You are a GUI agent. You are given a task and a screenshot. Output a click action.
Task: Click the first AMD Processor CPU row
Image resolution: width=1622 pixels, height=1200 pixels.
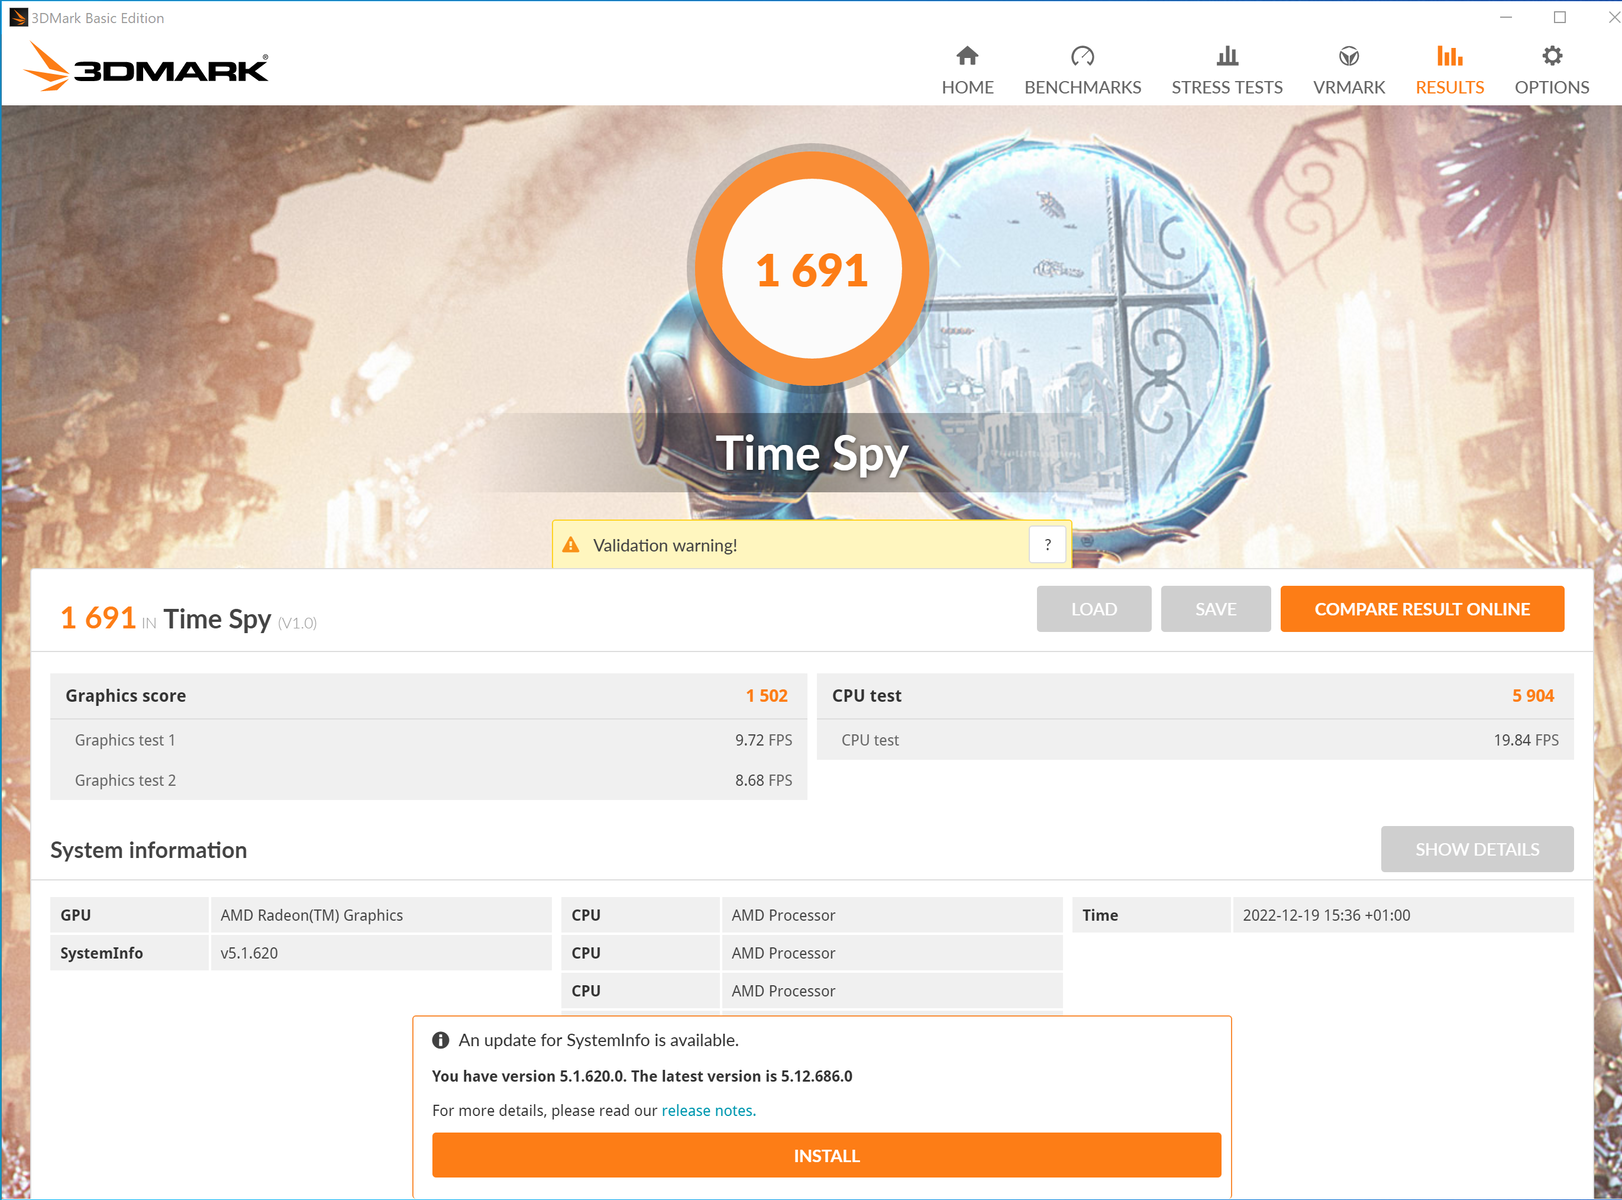(812, 915)
